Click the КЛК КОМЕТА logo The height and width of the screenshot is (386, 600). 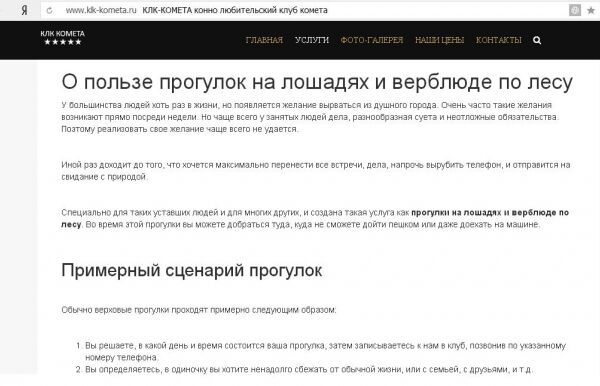pyautogui.click(x=63, y=37)
